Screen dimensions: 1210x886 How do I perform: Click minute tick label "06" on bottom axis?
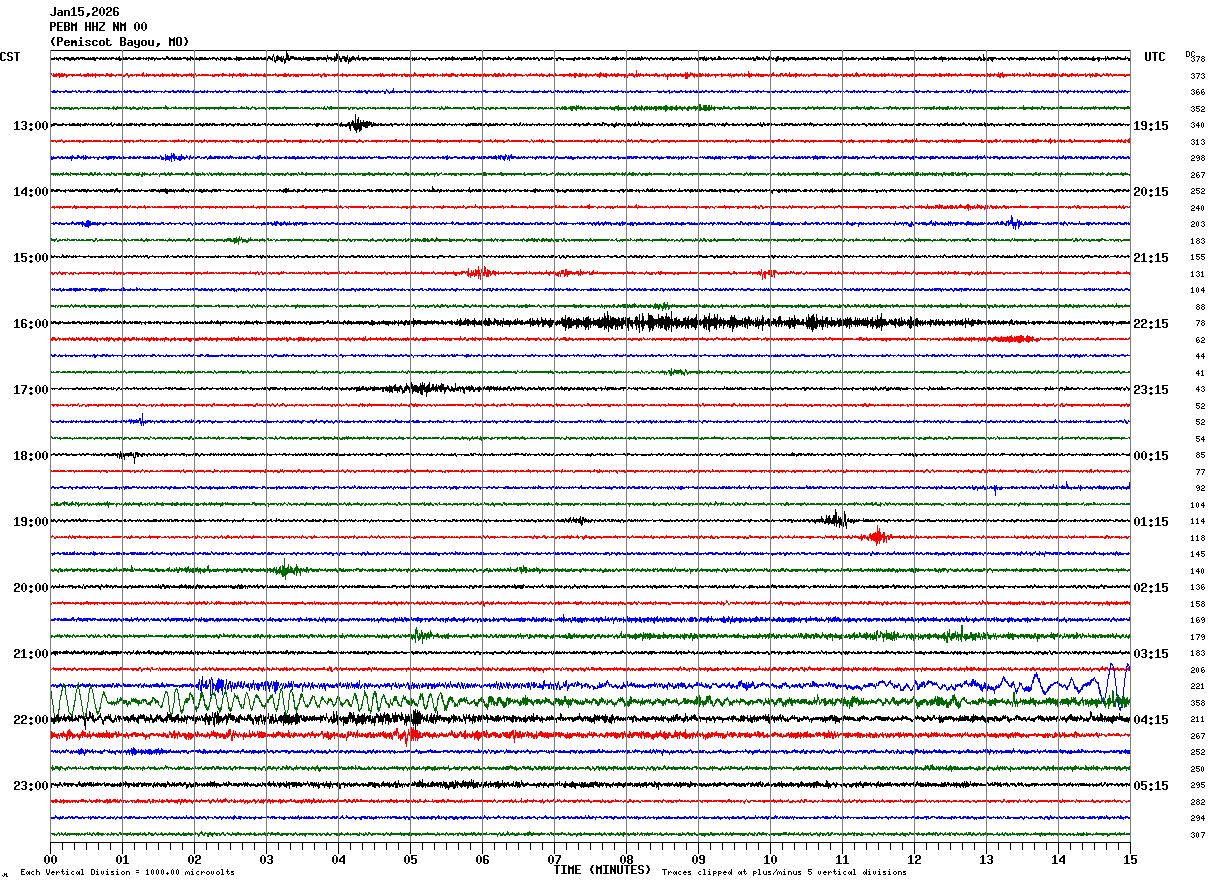(482, 860)
